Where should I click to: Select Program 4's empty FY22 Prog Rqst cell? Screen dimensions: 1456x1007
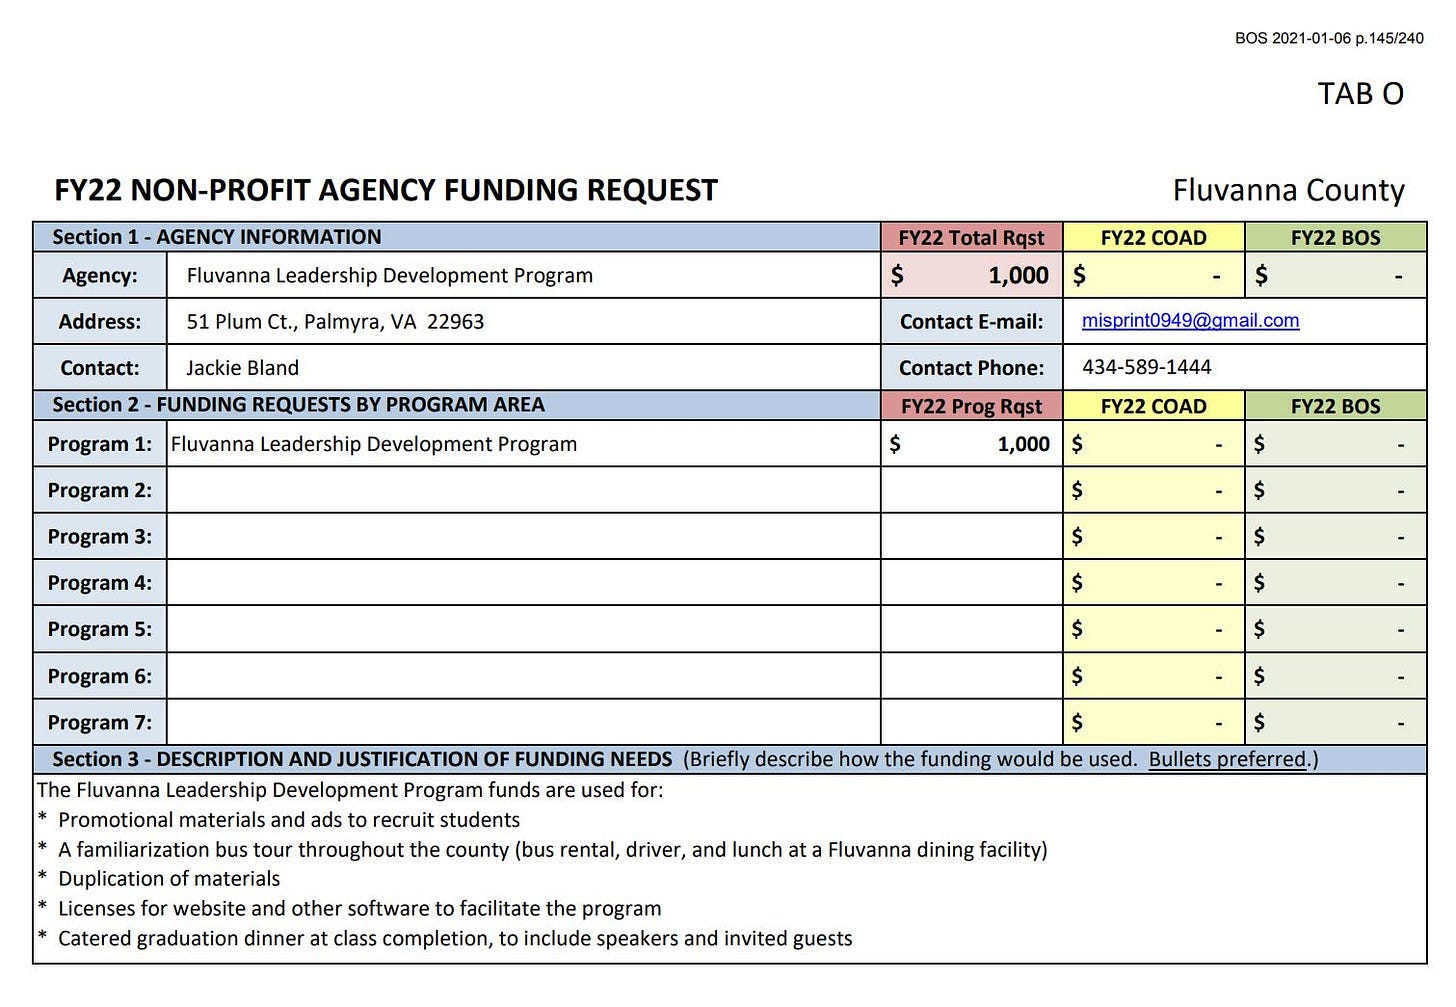(971, 582)
